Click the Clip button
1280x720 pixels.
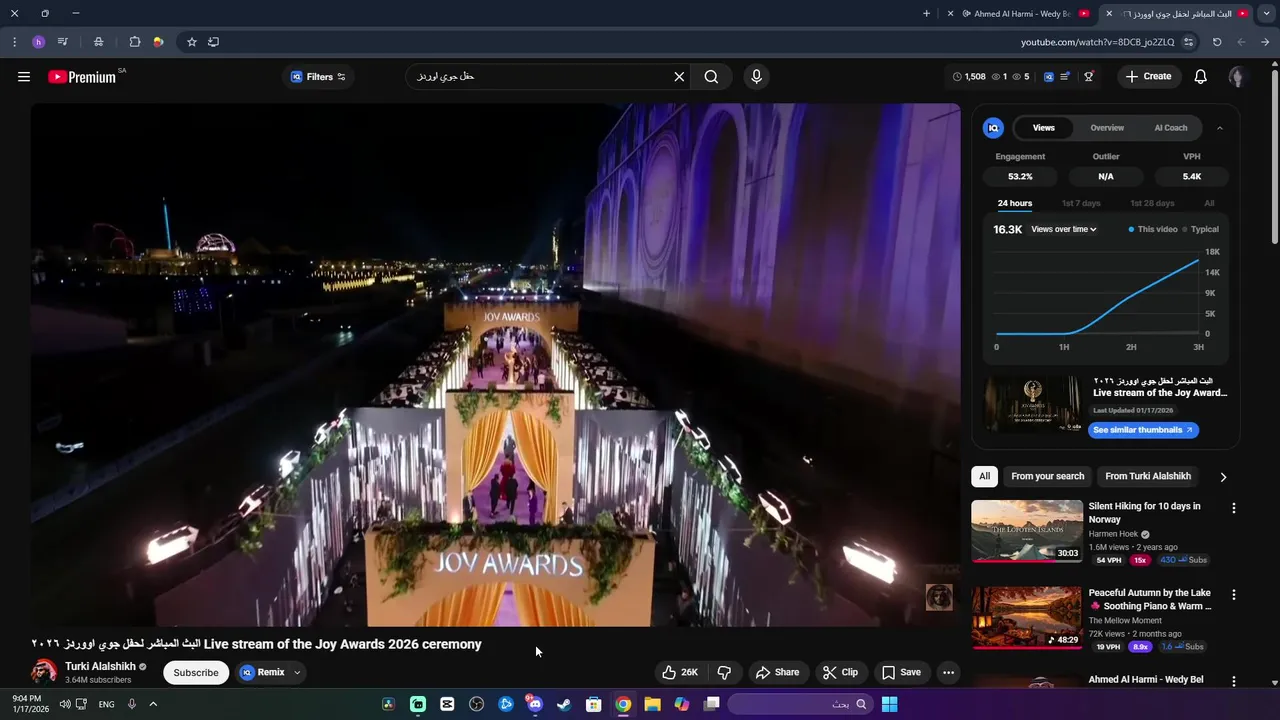point(840,672)
